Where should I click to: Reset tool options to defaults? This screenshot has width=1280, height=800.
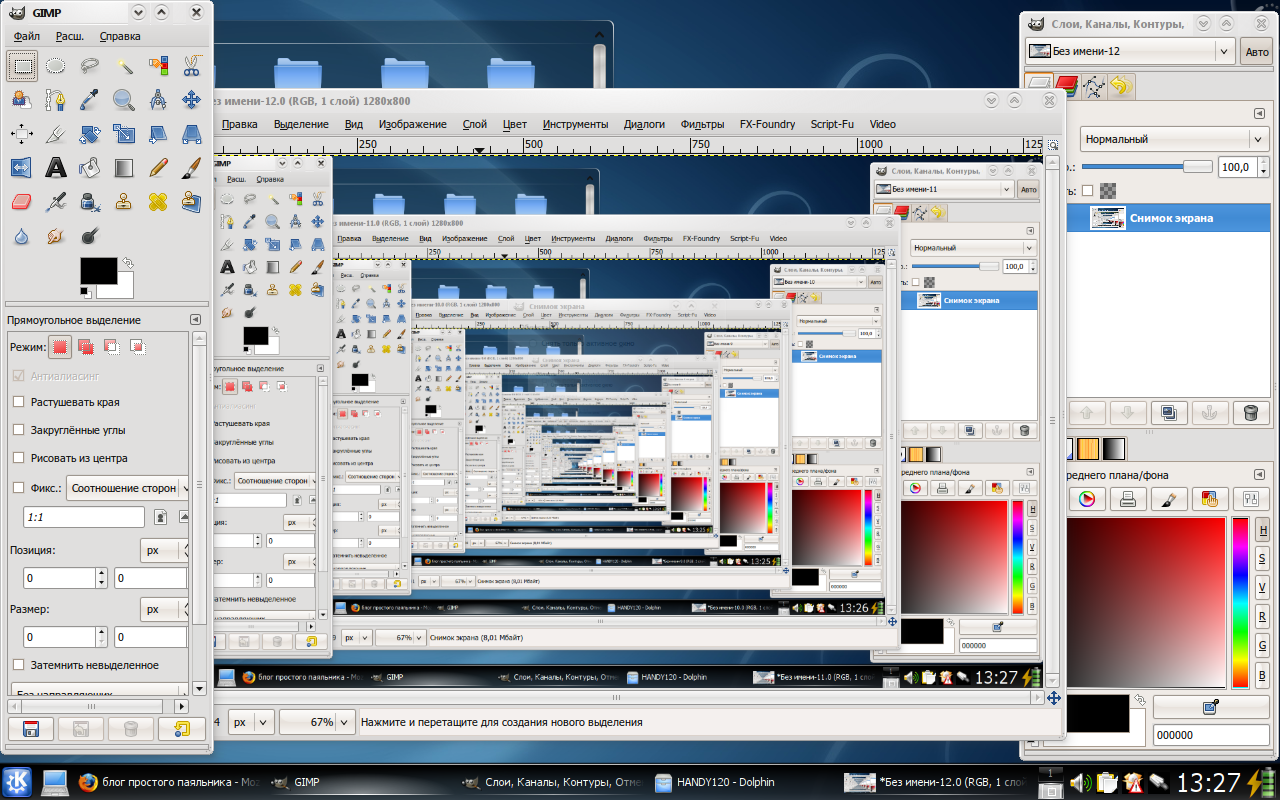181,728
